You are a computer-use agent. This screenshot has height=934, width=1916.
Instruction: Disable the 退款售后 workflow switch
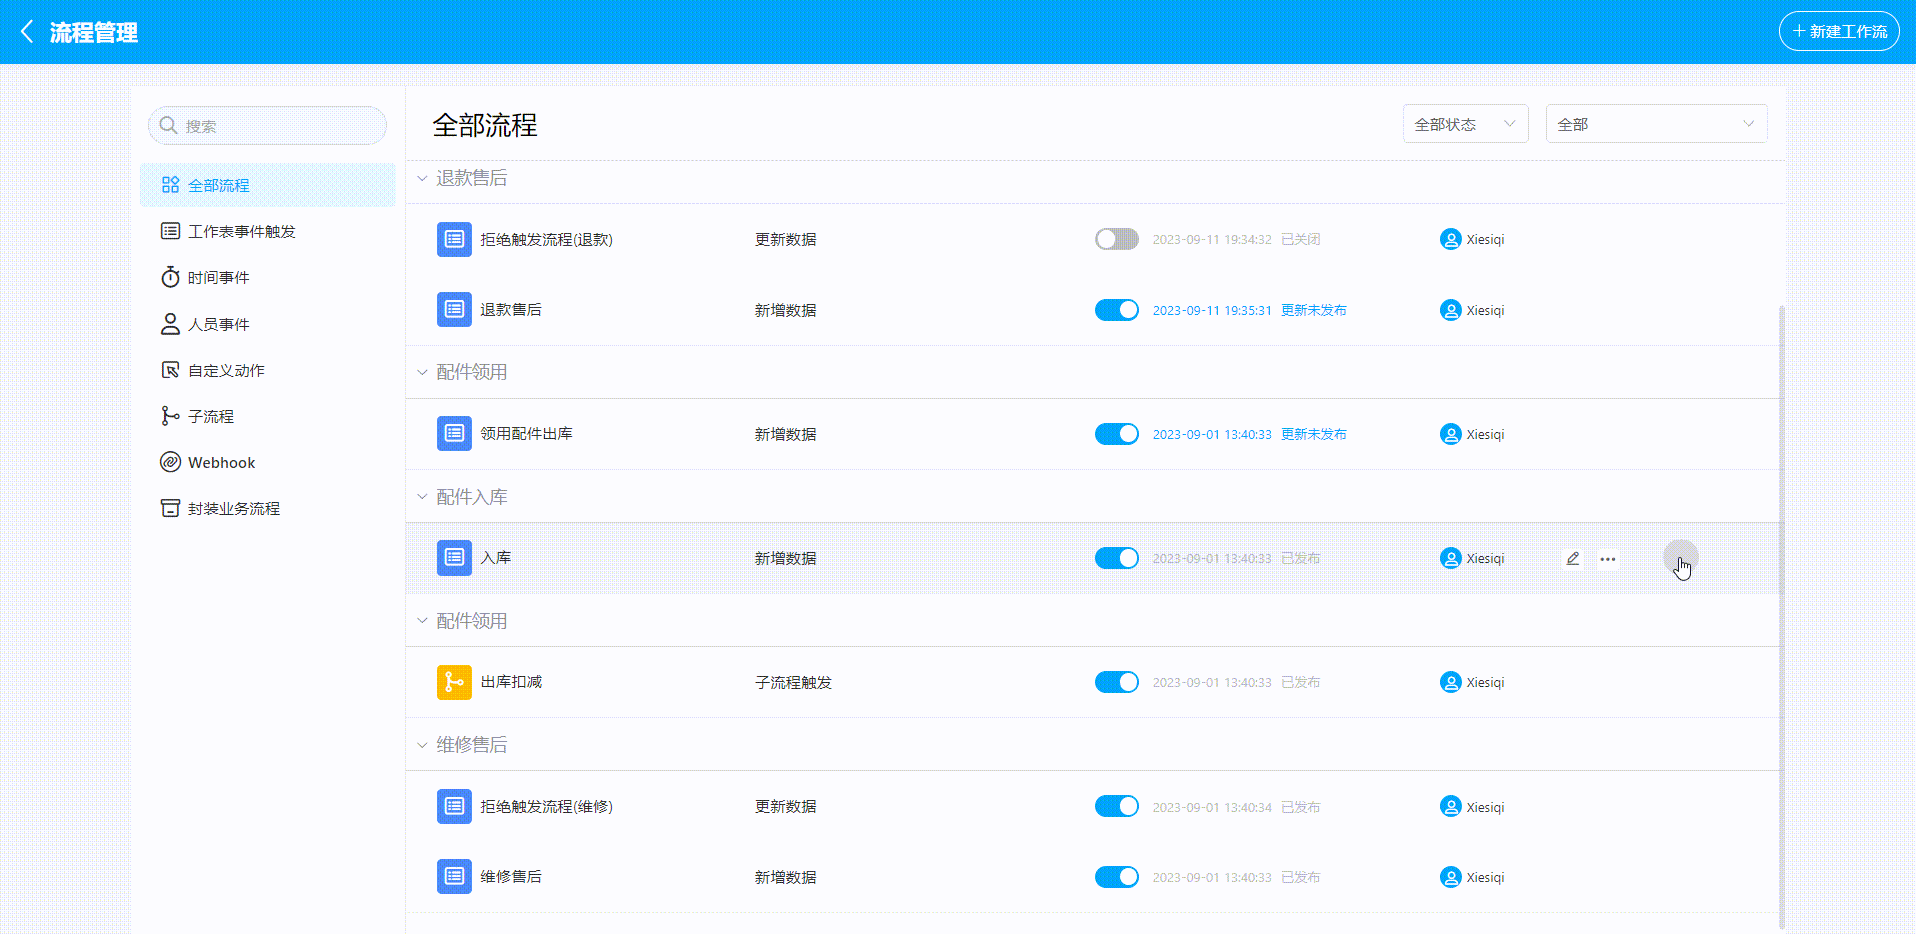pyautogui.click(x=1117, y=310)
